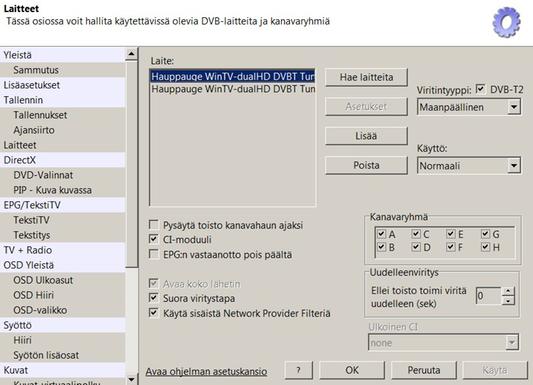Click the Poista button

click(366, 165)
